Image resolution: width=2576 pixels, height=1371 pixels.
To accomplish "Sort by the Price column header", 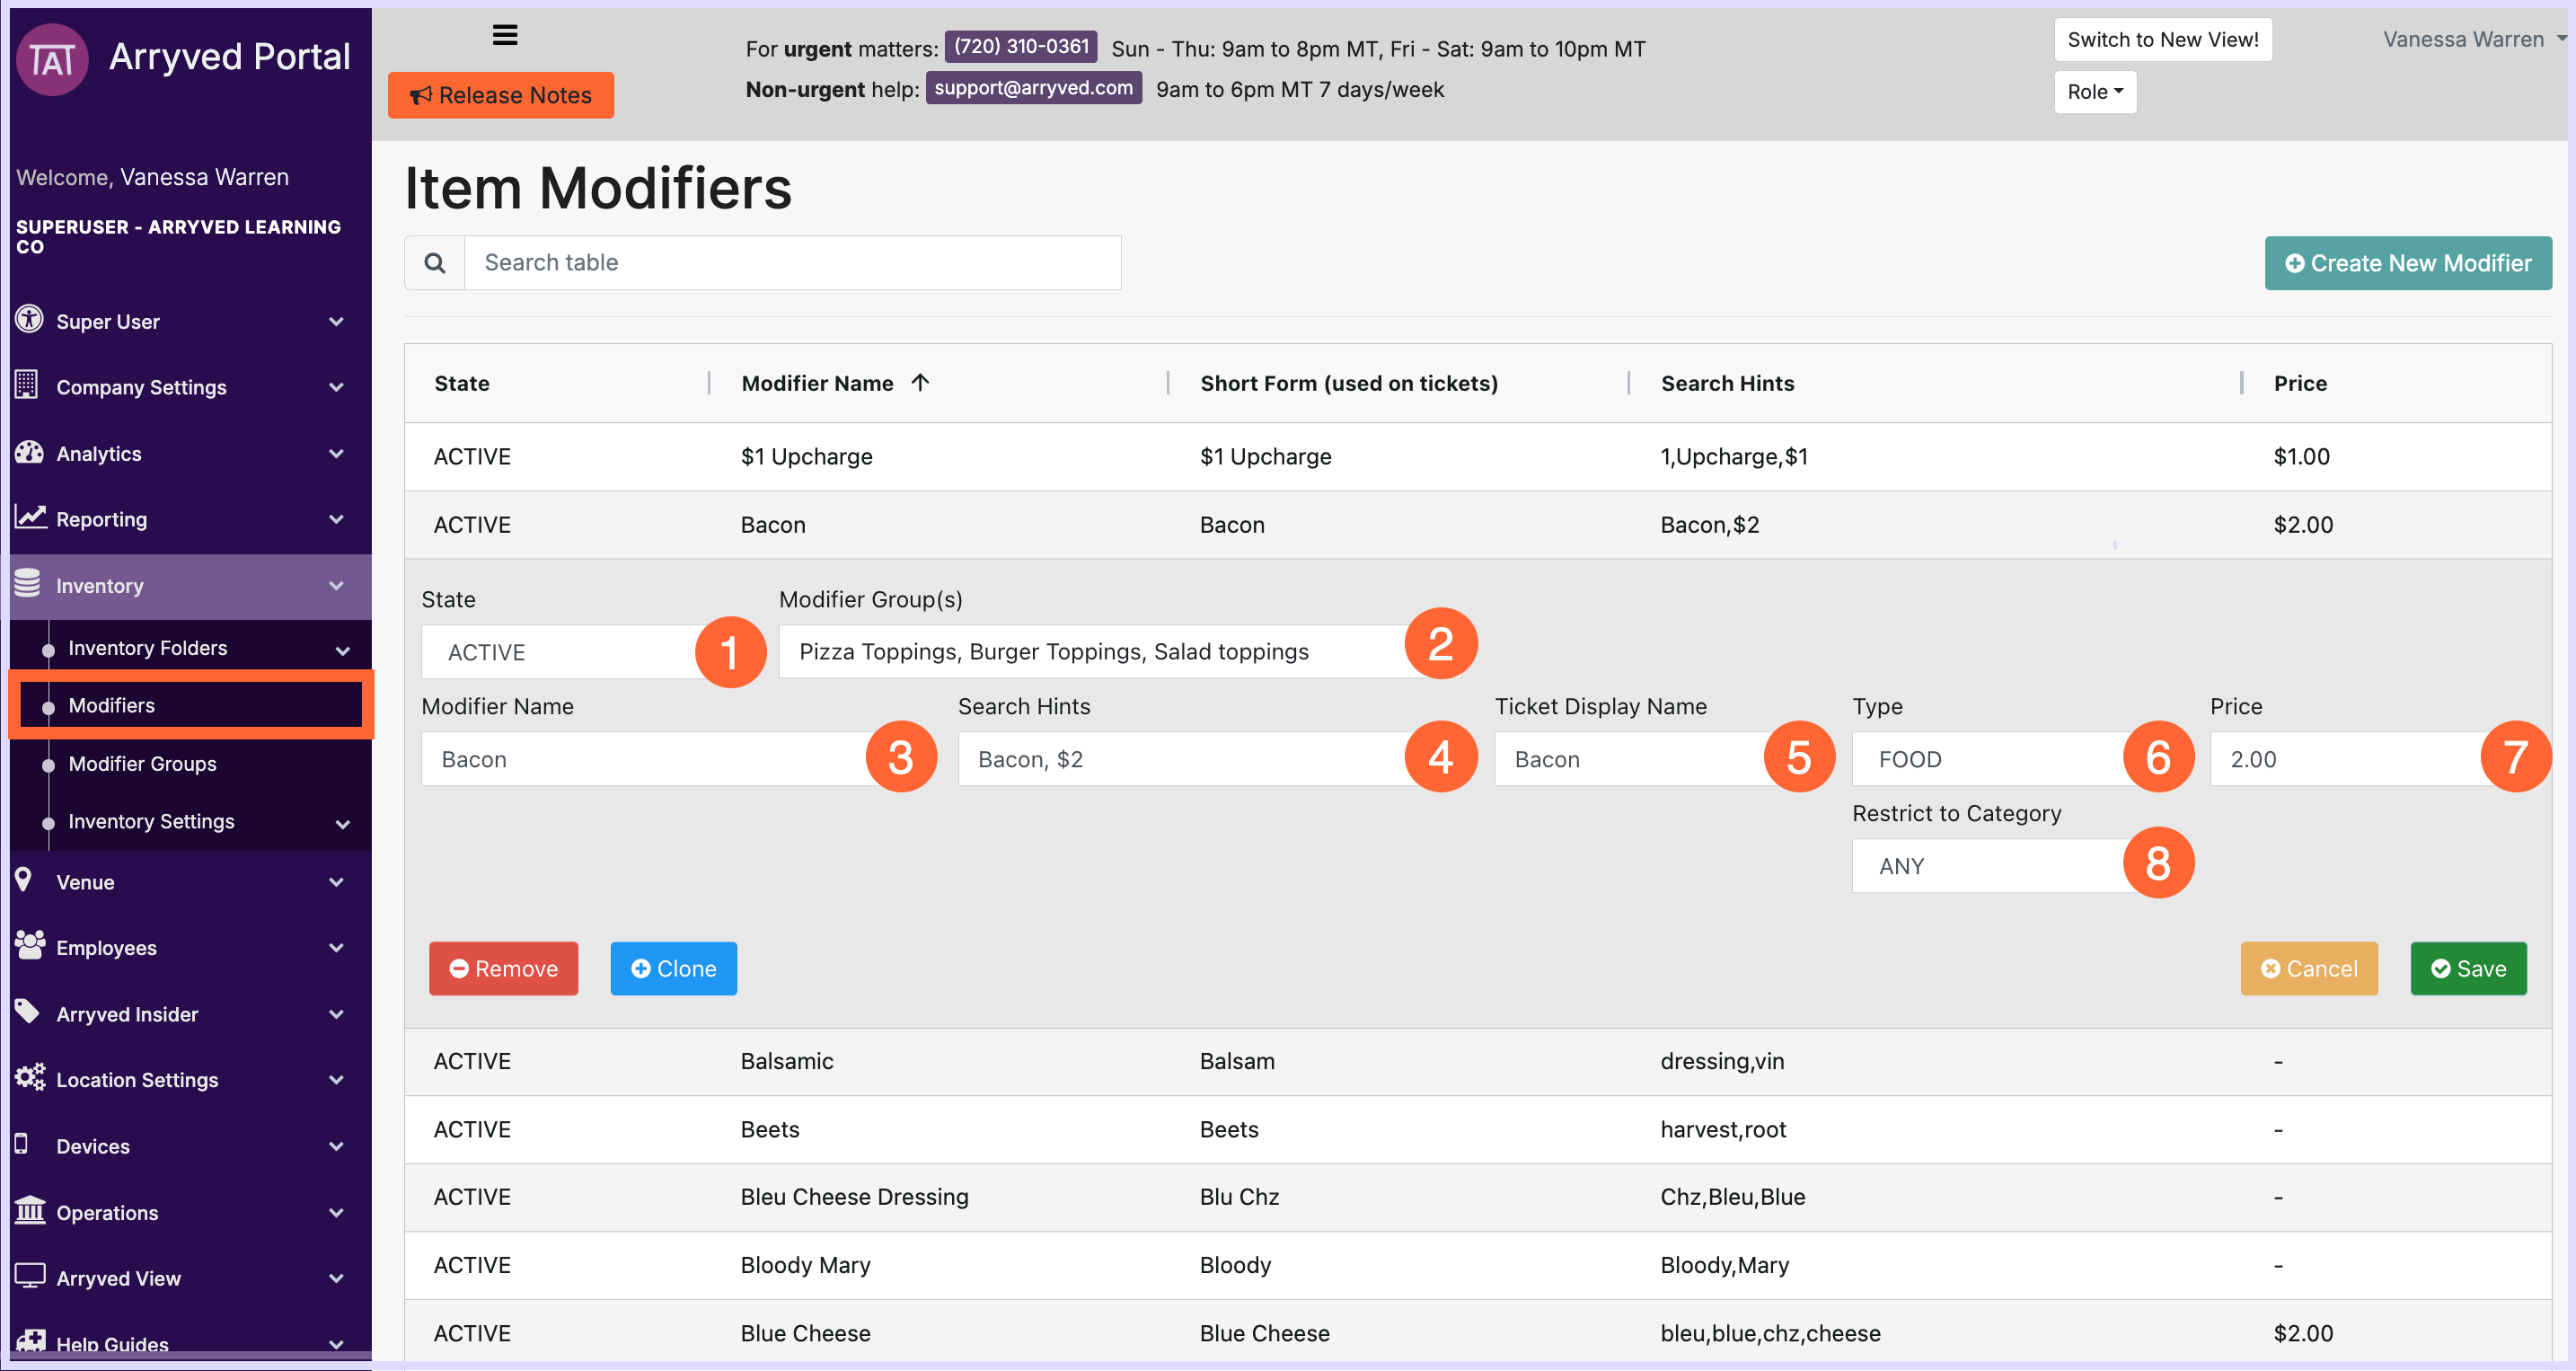I will 2300,383.
